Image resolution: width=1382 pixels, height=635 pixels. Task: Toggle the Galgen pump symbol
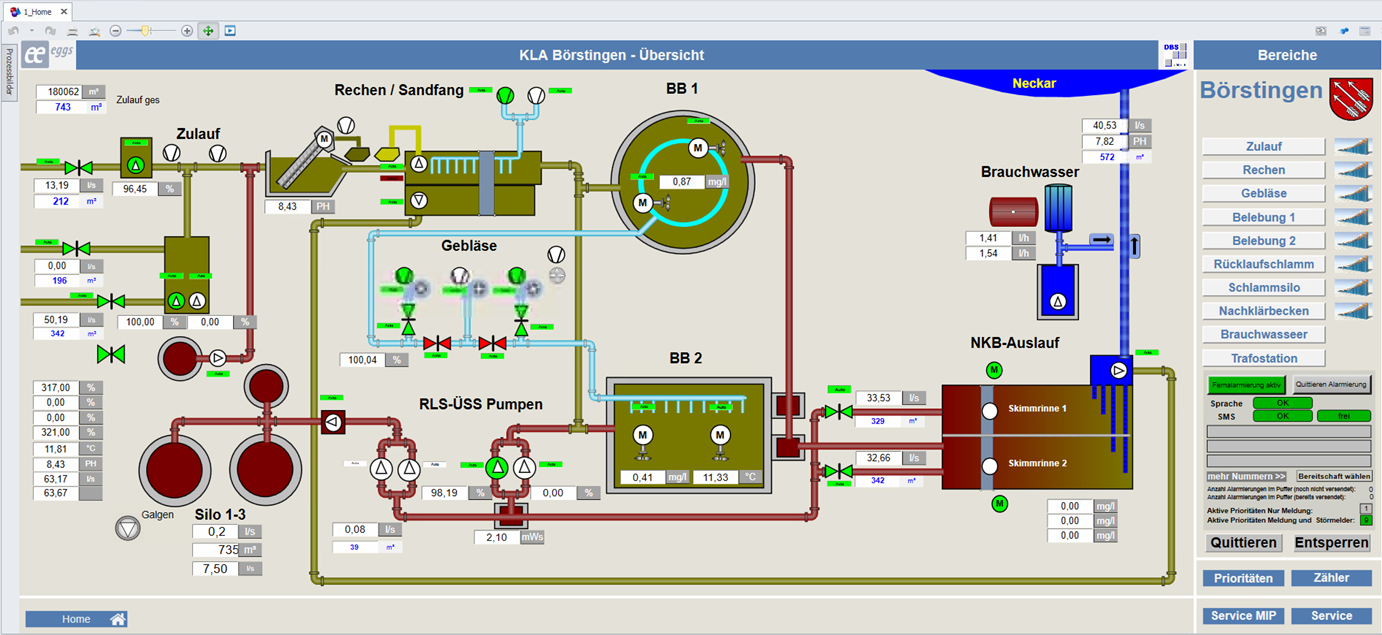tap(129, 529)
